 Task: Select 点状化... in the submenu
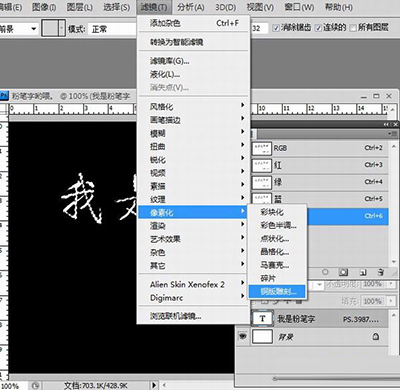point(277,239)
